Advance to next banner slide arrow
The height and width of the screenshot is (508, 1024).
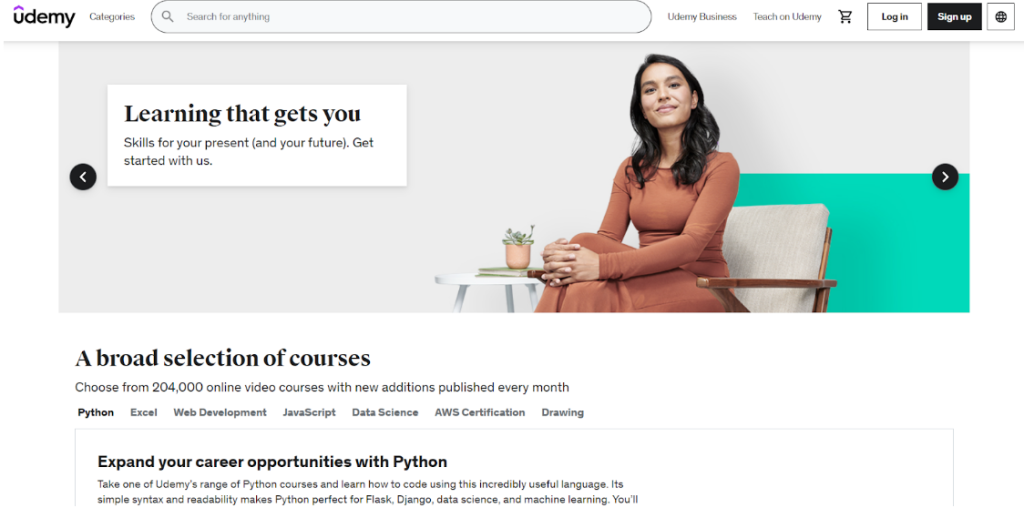[944, 177]
